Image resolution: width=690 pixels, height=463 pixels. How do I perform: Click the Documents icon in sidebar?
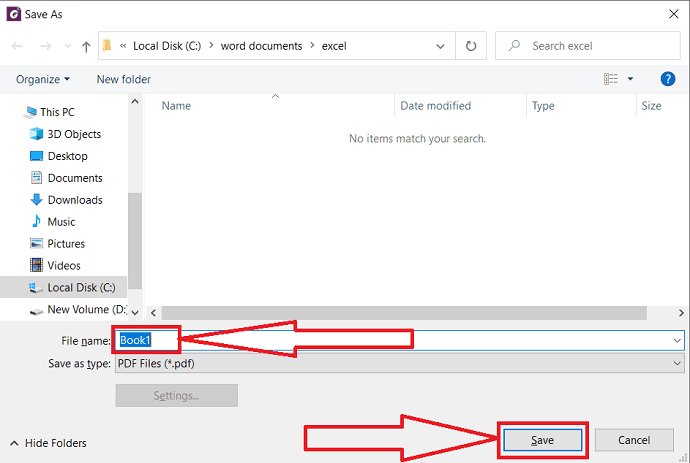pos(36,178)
